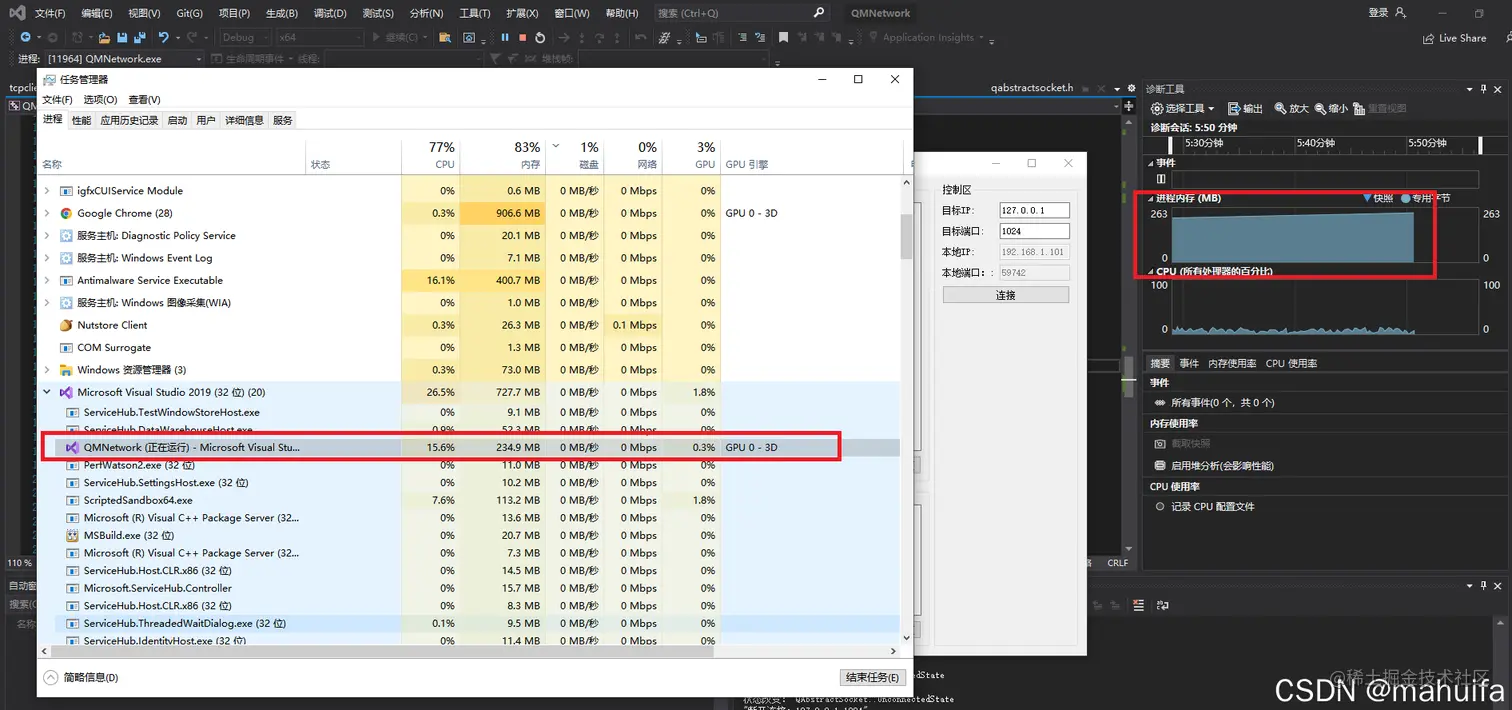Click the Nutstore Client process icon
The image size is (1512, 710).
pos(66,325)
